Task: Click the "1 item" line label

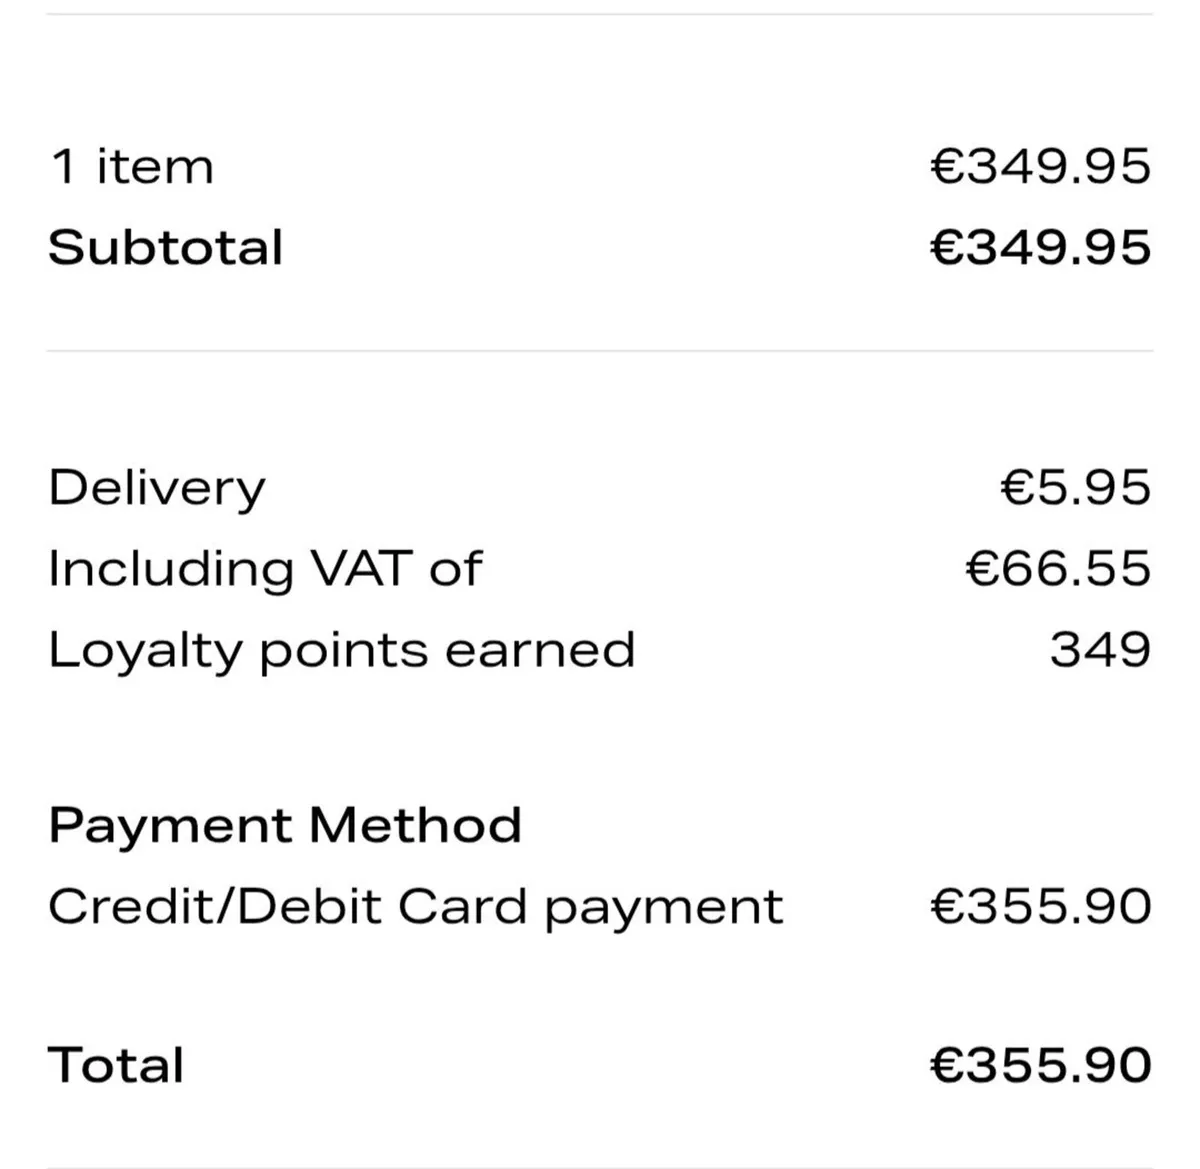Action: (x=131, y=167)
